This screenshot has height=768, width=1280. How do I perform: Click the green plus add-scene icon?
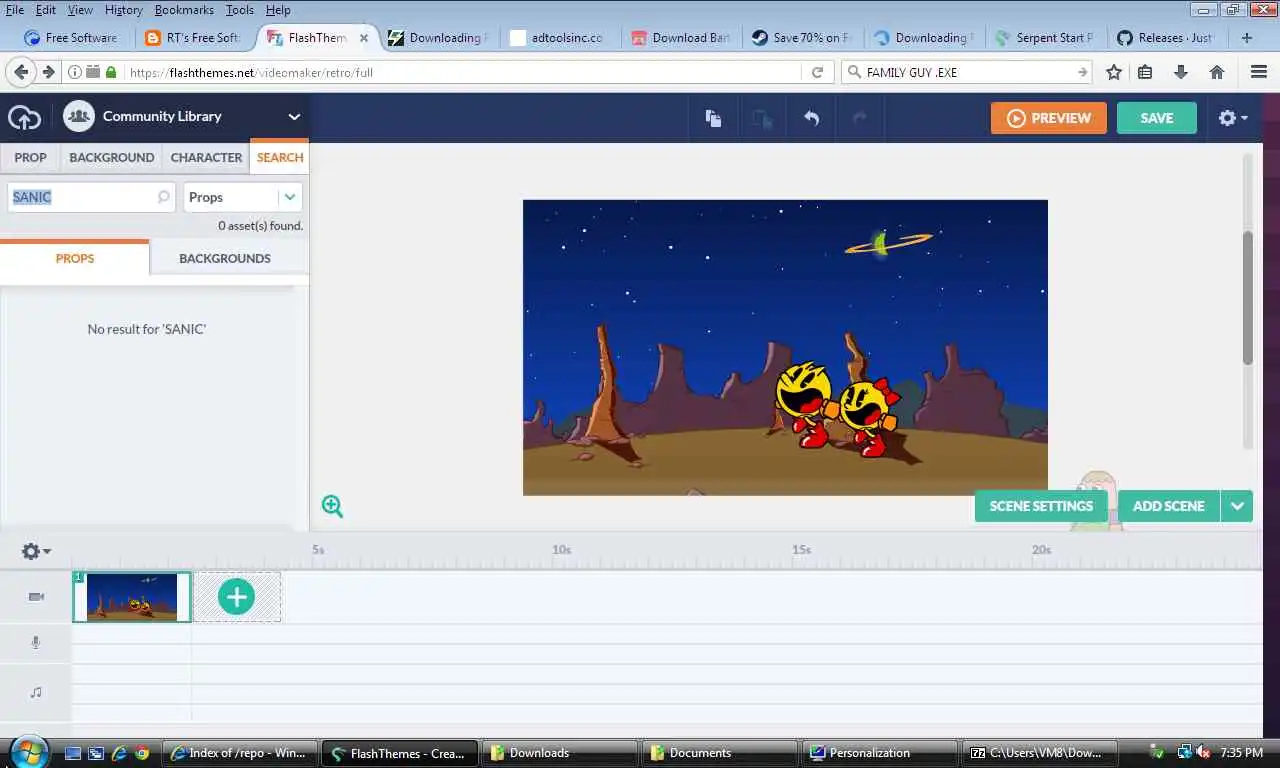click(236, 597)
